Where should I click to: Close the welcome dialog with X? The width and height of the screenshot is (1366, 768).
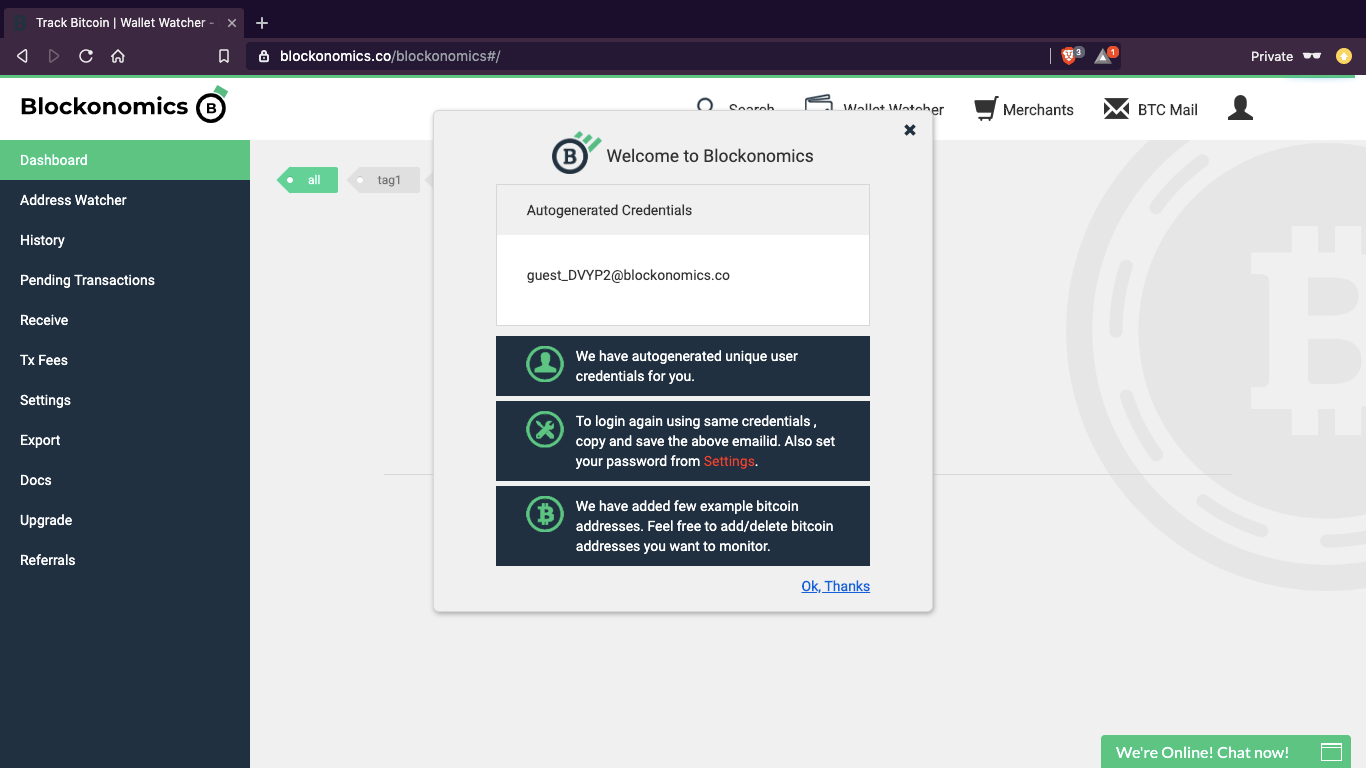[x=910, y=130]
